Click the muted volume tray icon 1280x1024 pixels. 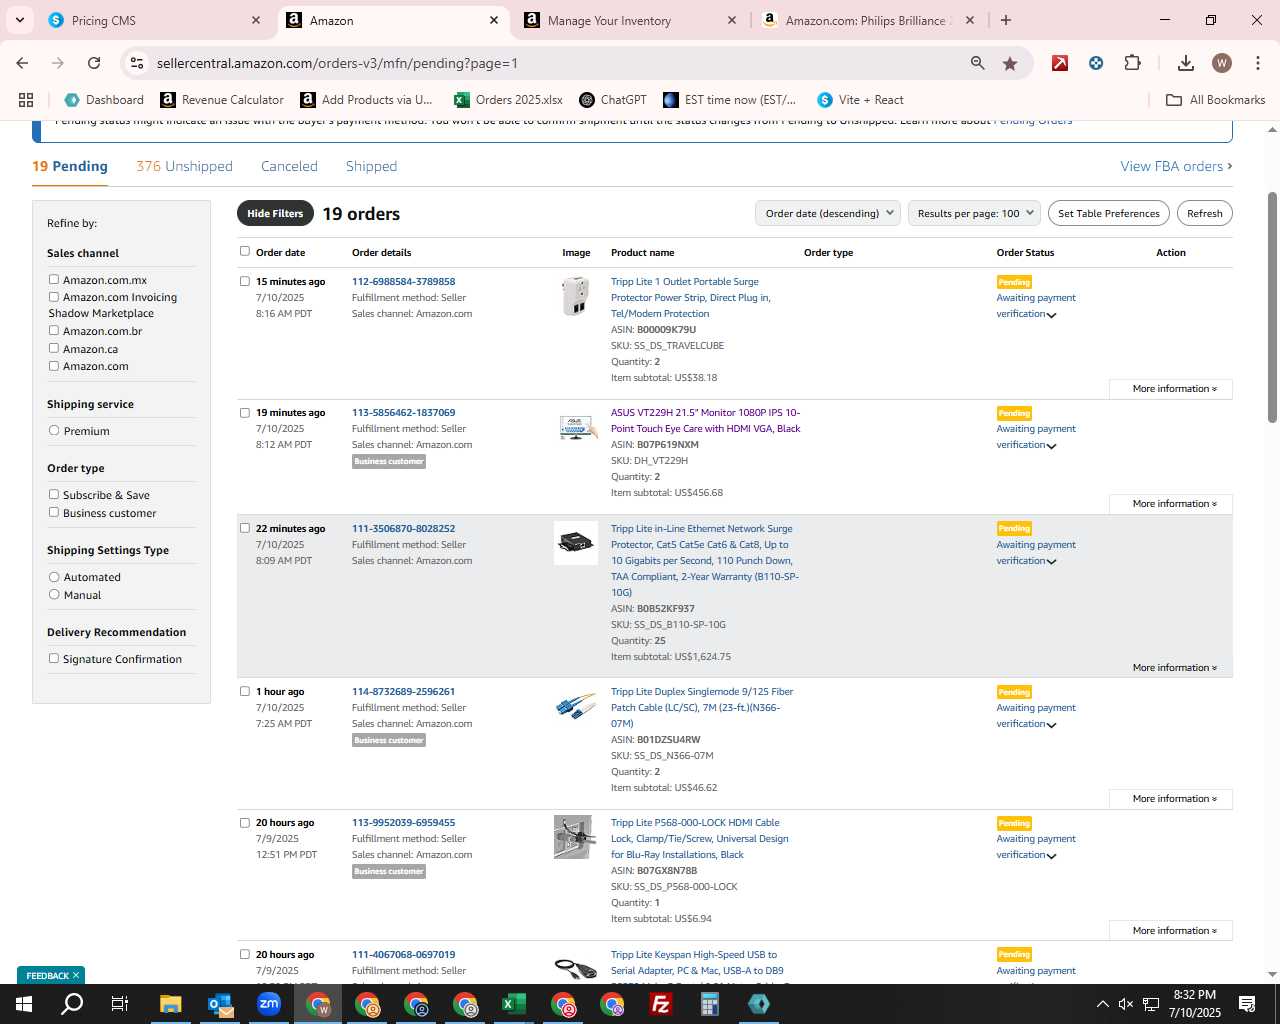[1126, 1004]
